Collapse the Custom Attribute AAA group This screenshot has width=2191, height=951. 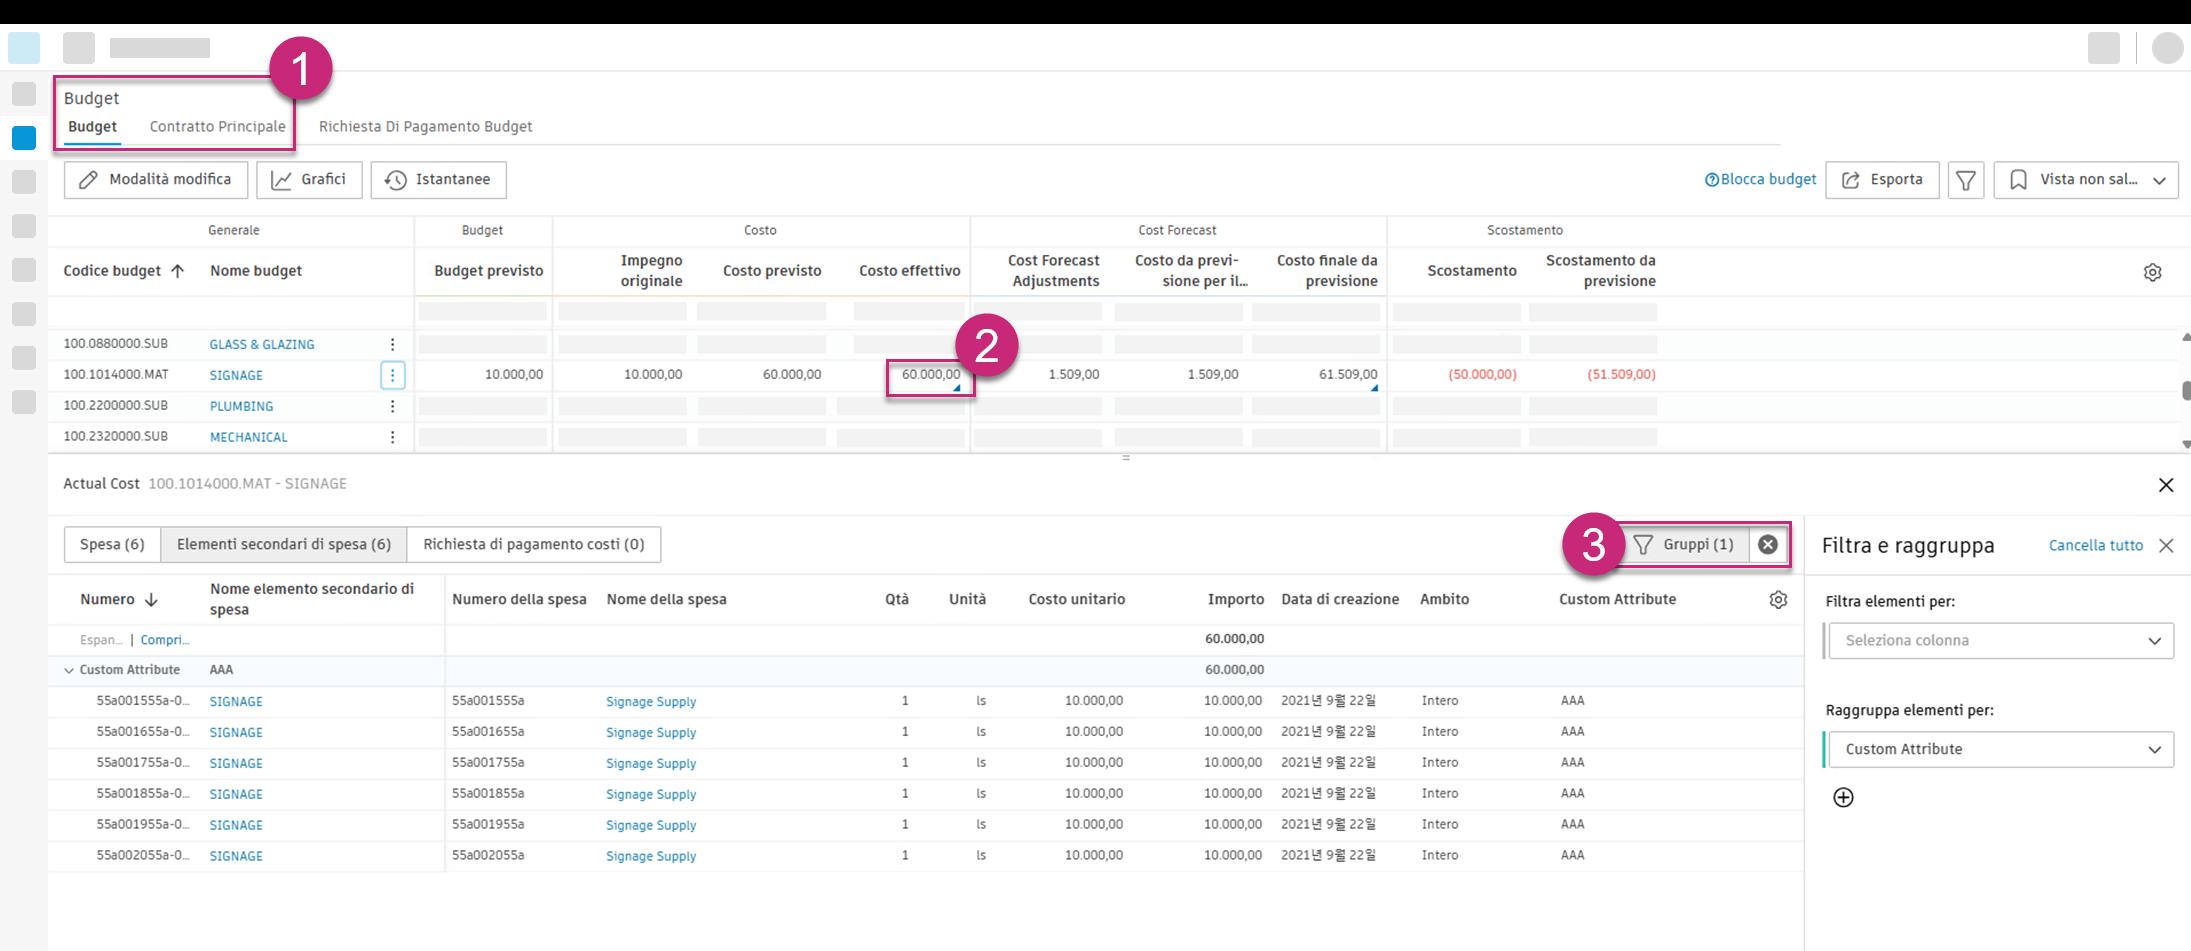pyautogui.click(x=69, y=670)
